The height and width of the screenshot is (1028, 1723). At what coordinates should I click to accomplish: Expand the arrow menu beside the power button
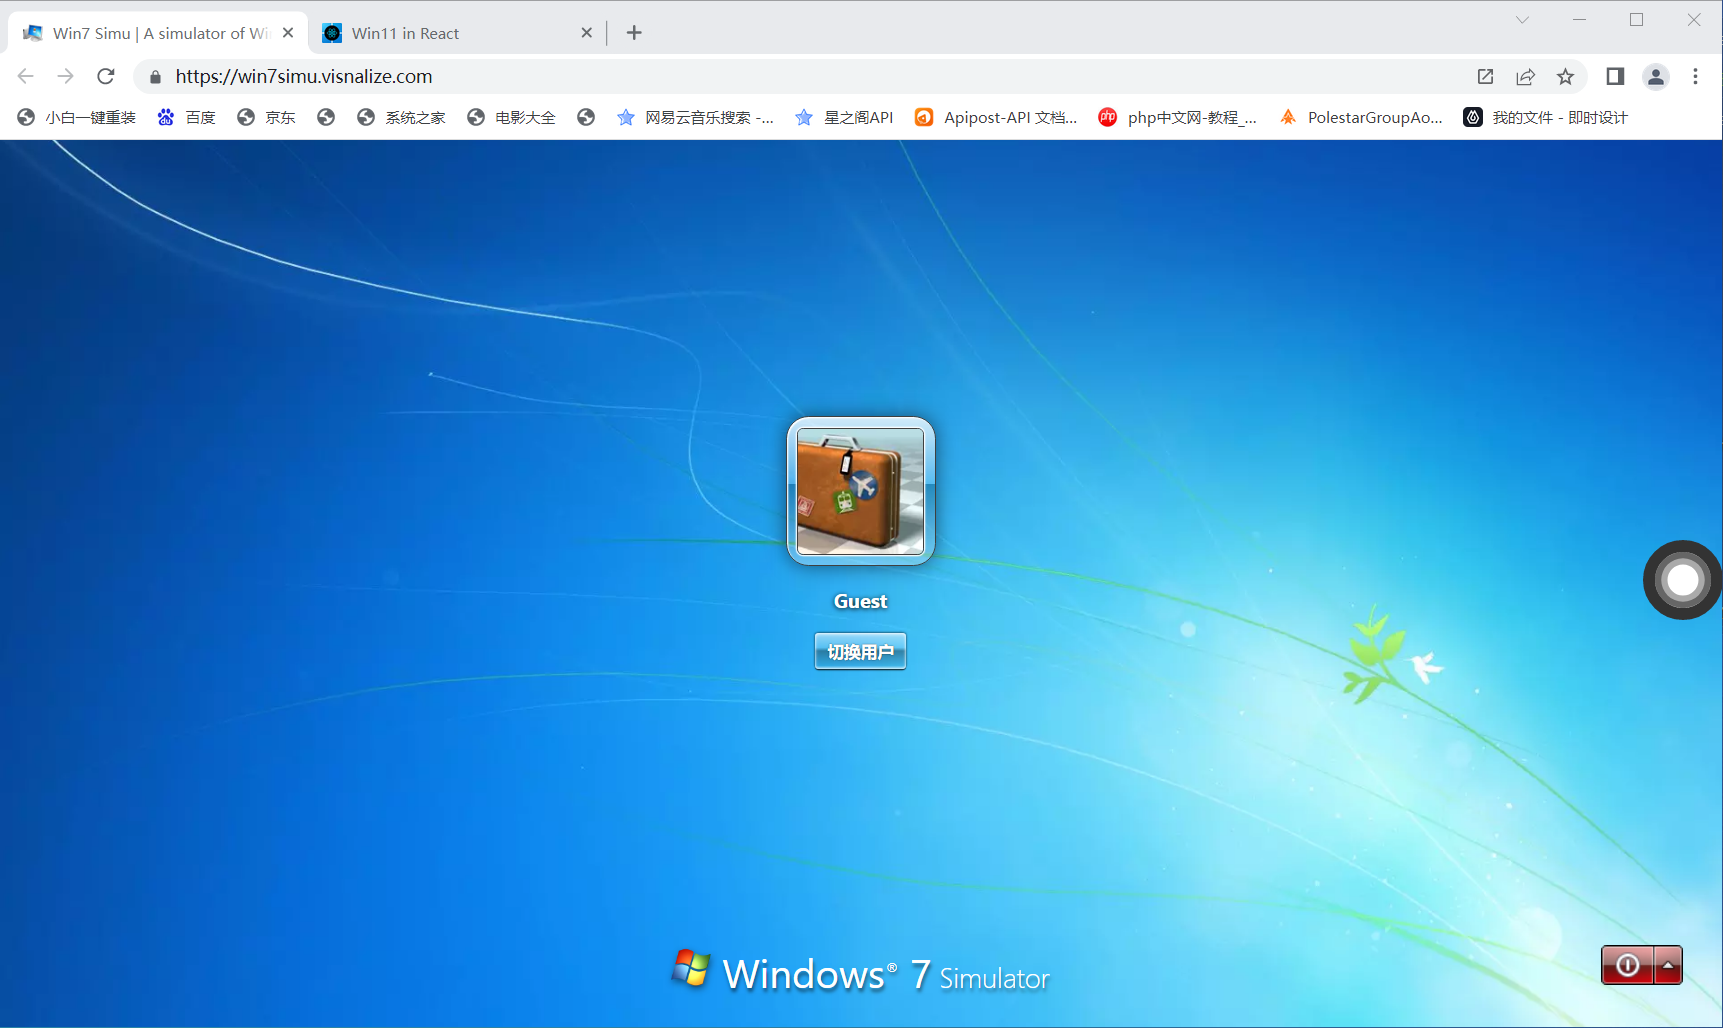pyautogui.click(x=1668, y=965)
